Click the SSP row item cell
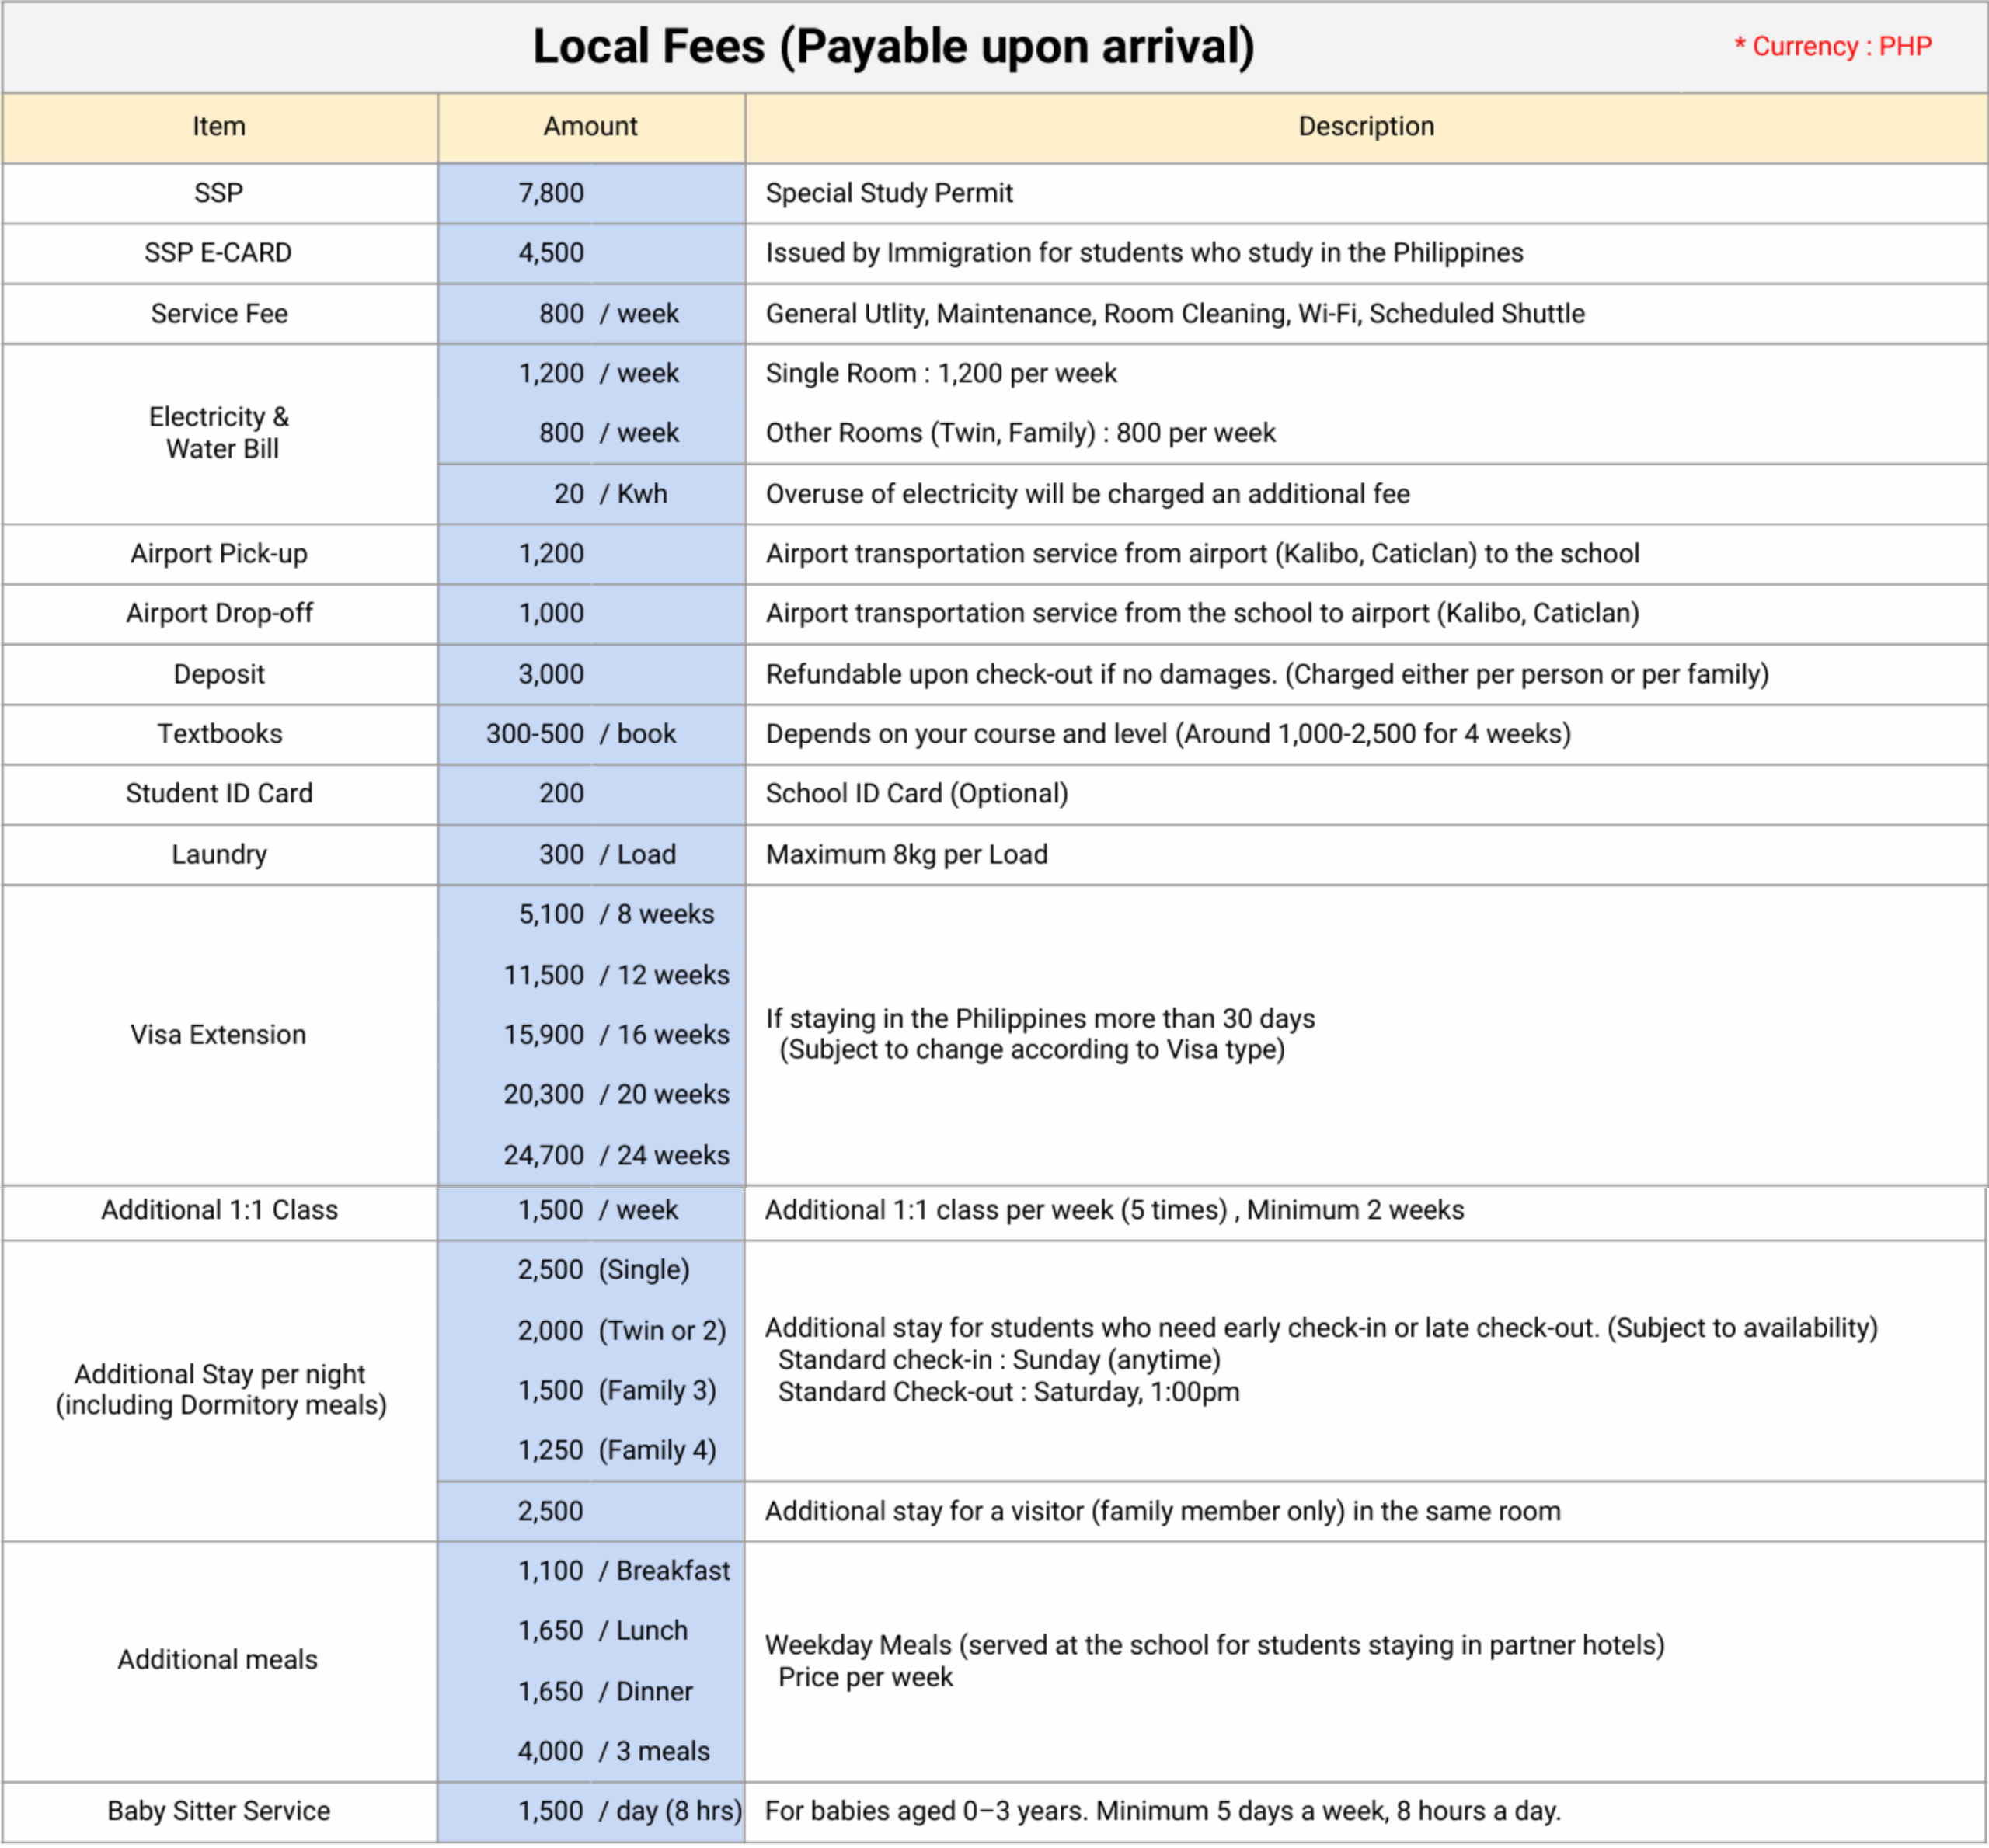Image resolution: width=1989 pixels, height=1848 pixels. (219, 193)
